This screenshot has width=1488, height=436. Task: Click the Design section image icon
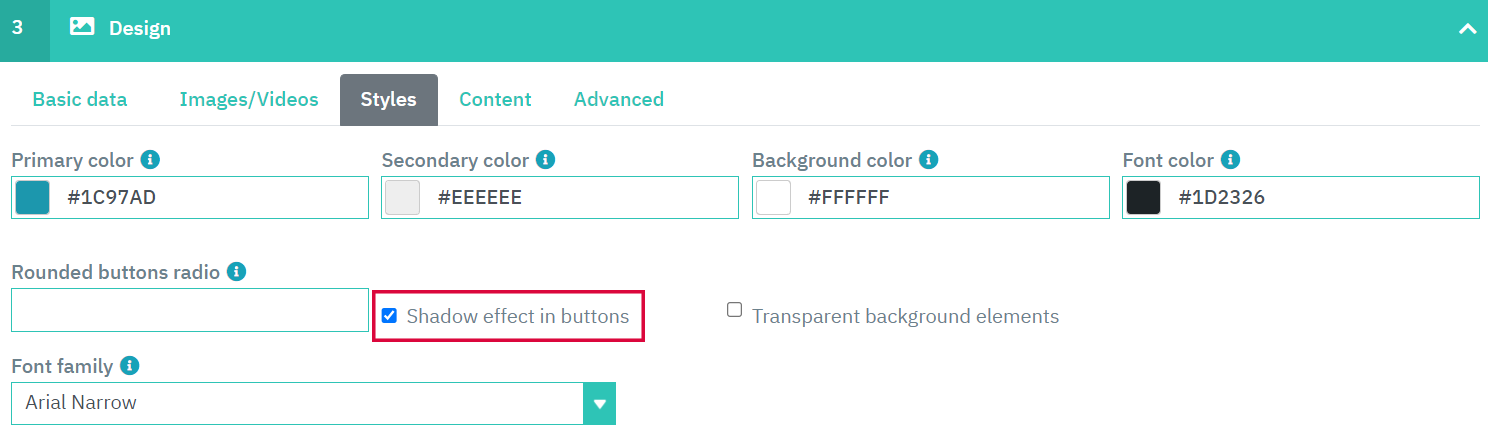(x=82, y=28)
